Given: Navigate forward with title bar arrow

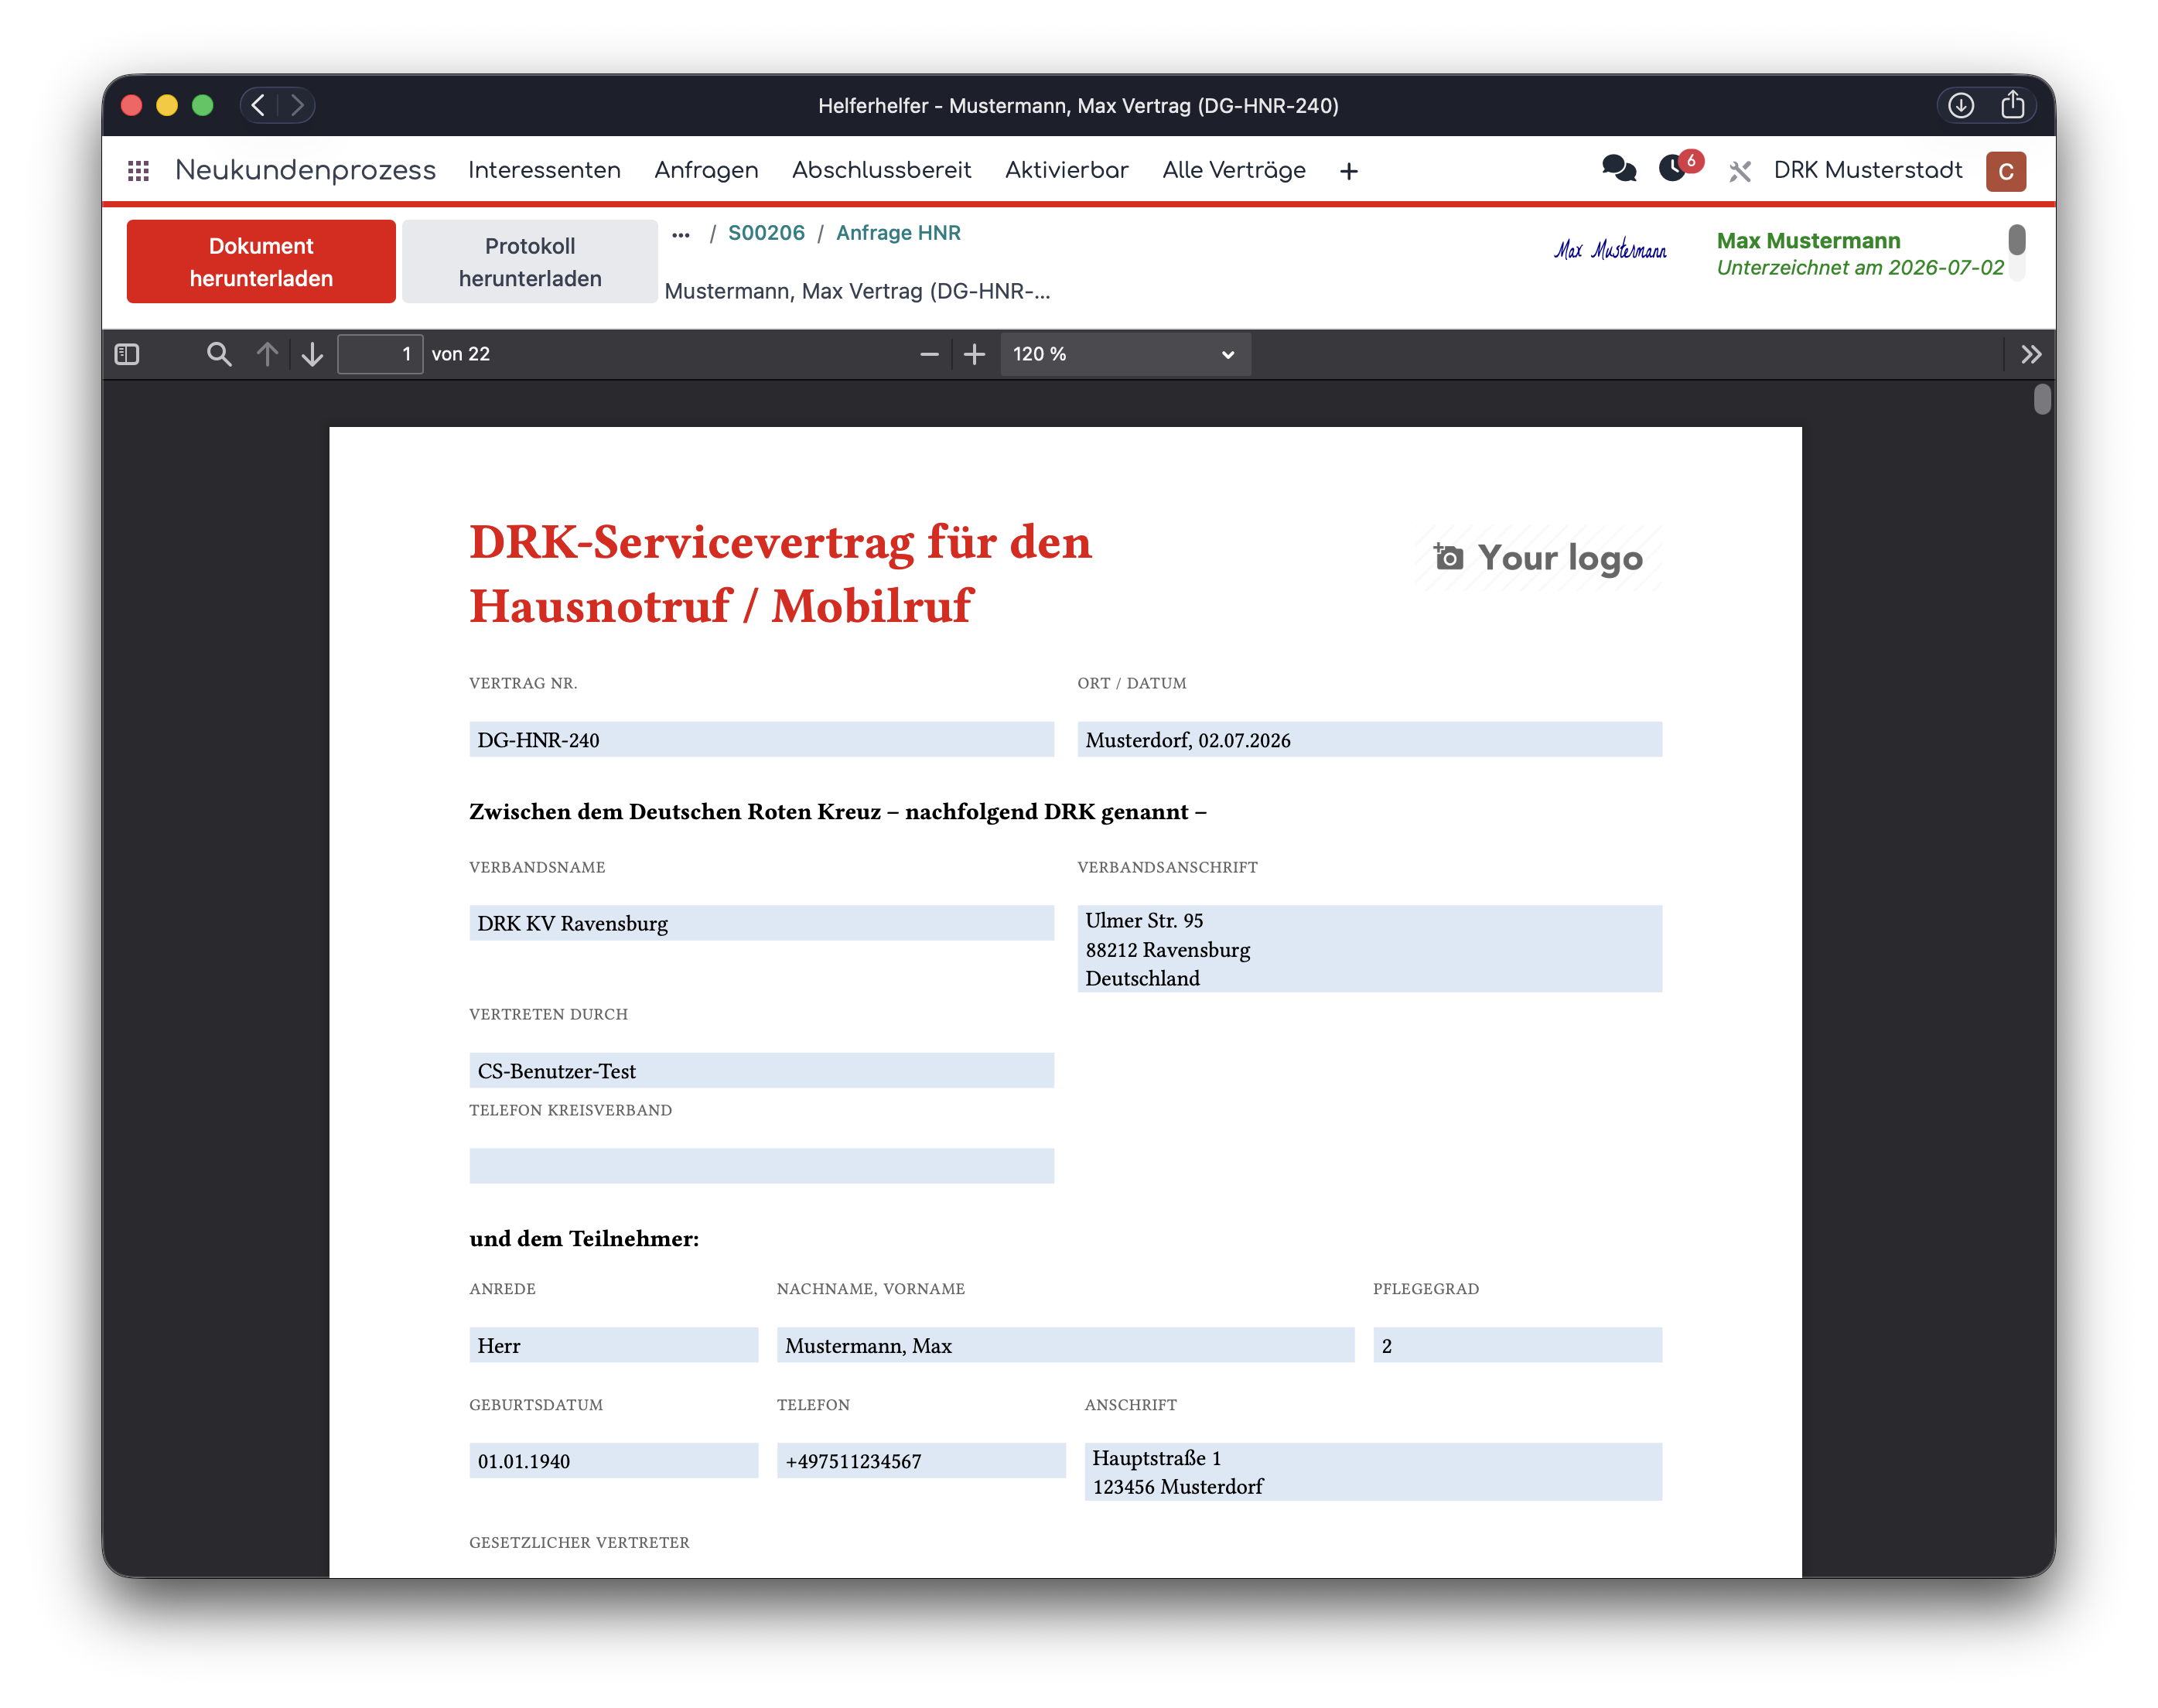Looking at the screenshot, I should 297,105.
